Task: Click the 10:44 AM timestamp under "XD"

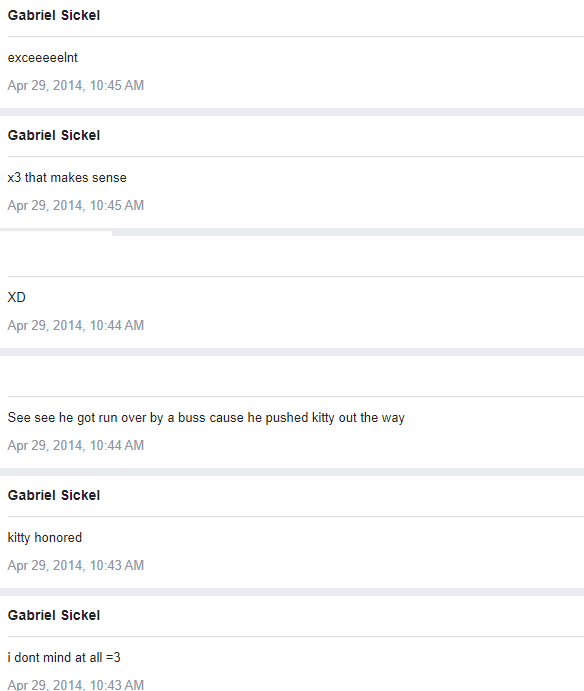Action: 76,325
